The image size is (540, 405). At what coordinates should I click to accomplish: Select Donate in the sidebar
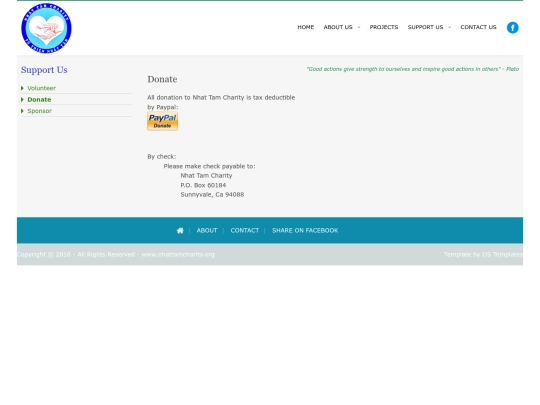pos(39,100)
